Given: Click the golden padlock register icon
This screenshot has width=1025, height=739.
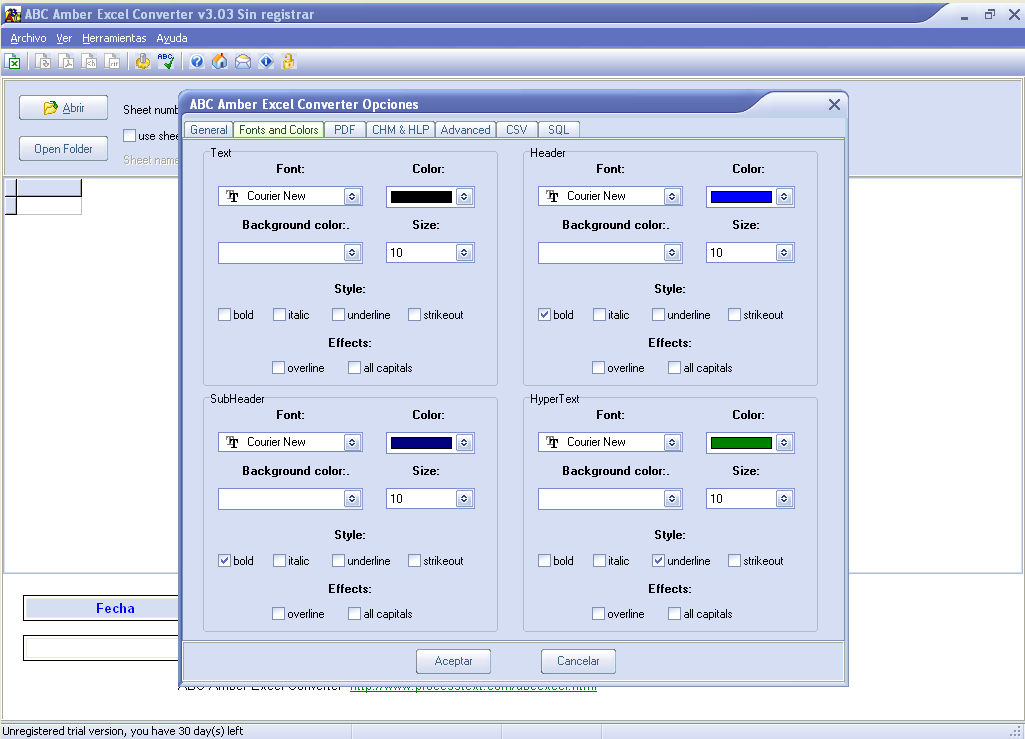Looking at the screenshot, I should (x=288, y=62).
